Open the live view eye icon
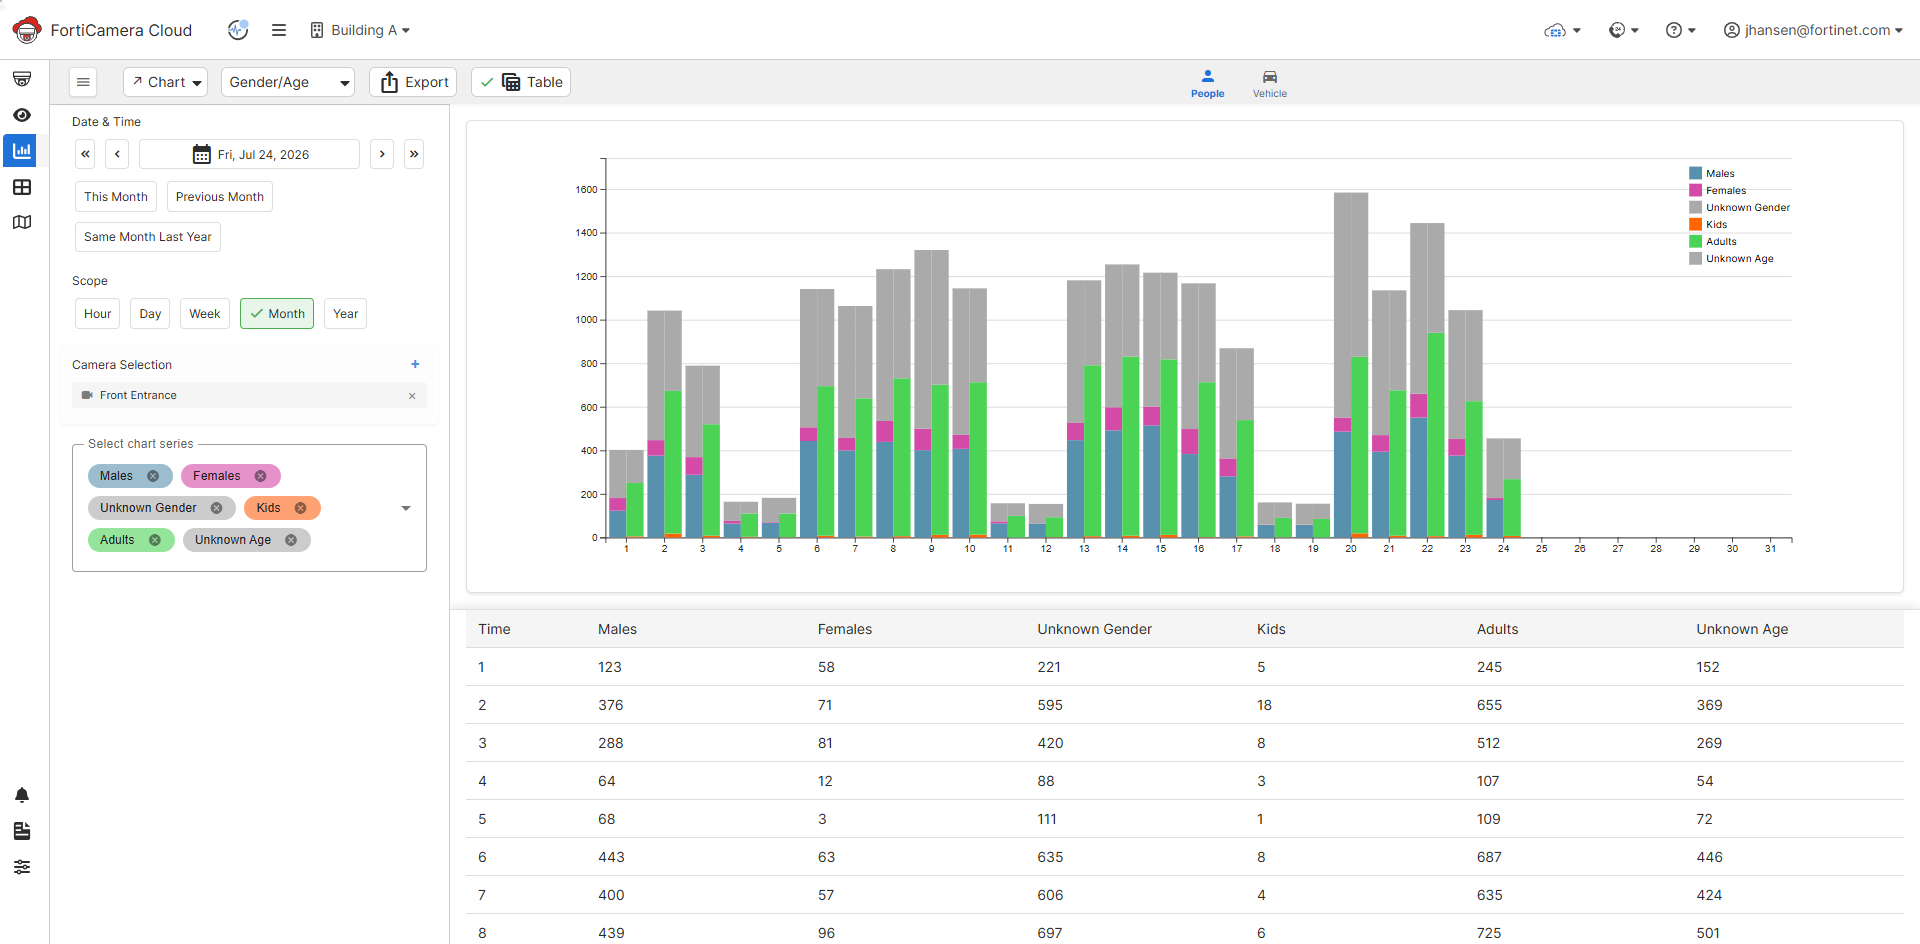 pos(22,115)
